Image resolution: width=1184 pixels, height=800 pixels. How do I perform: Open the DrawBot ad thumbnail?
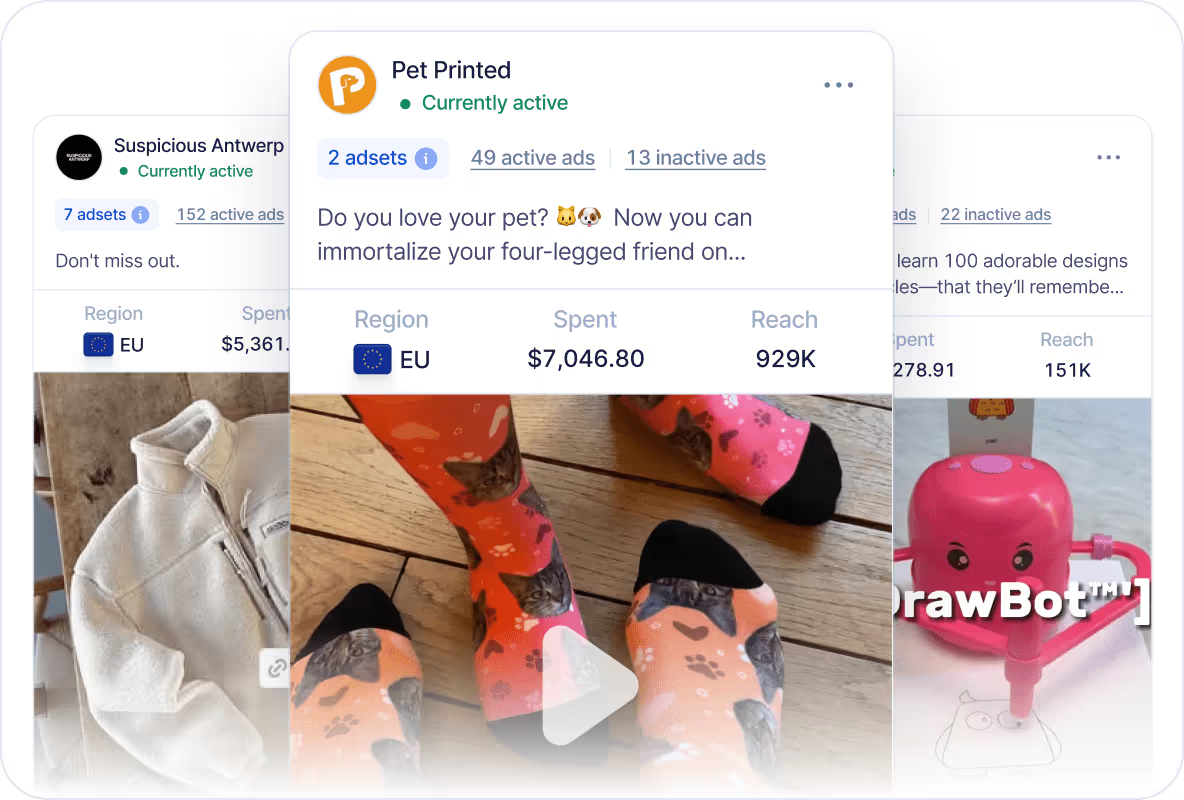(x=1022, y=597)
